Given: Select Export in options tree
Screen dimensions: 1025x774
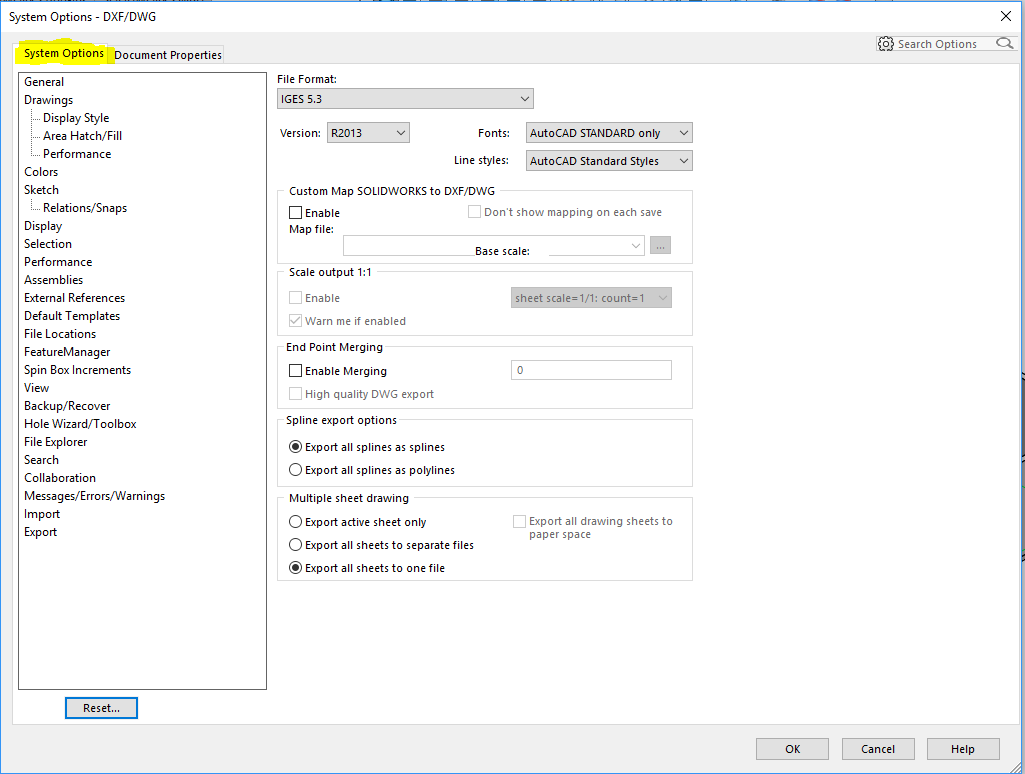Looking at the screenshot, I should click(41, 532).
